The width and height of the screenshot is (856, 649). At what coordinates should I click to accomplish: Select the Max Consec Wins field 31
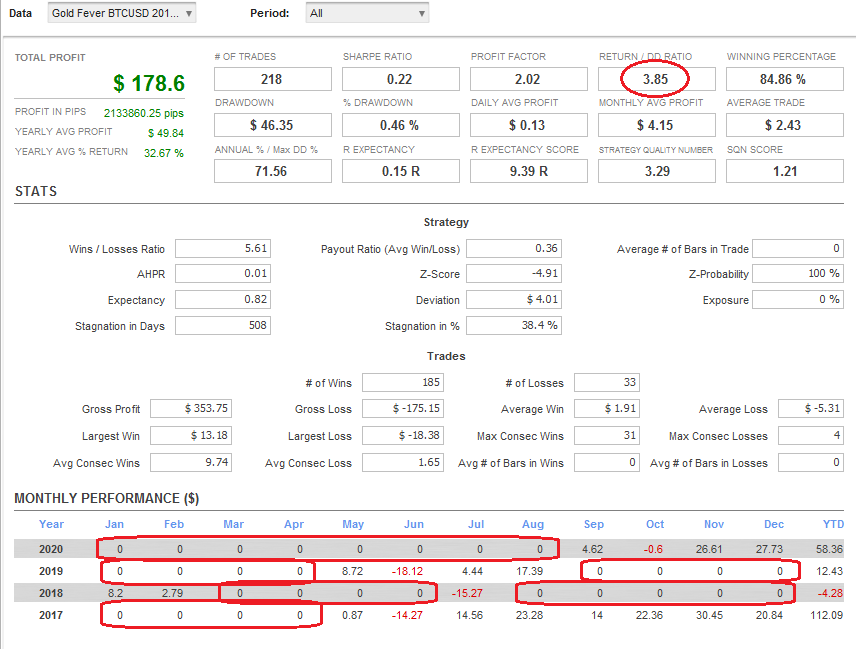pos(607,435)
